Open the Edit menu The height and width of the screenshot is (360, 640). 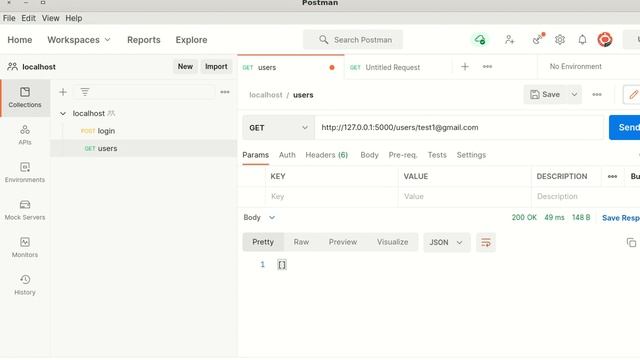(28, 18)
